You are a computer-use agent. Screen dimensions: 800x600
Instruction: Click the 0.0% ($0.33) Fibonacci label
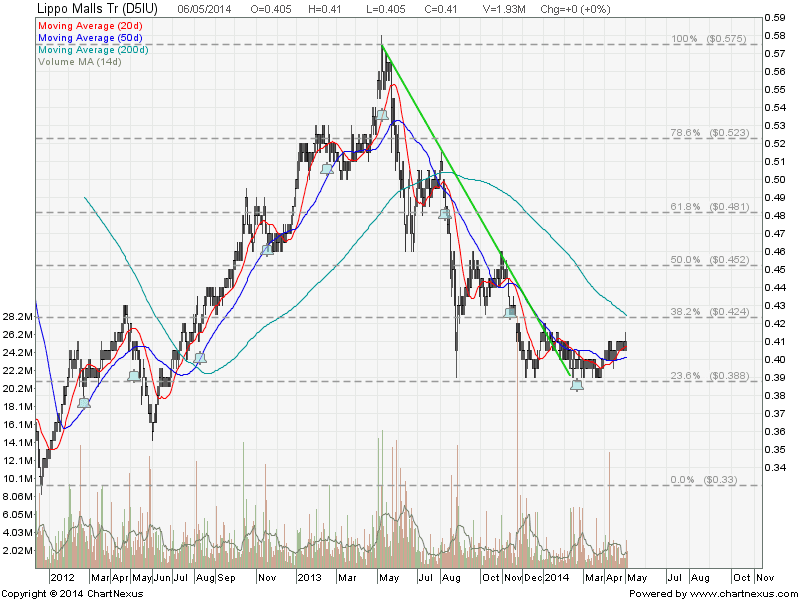(704, 480)
